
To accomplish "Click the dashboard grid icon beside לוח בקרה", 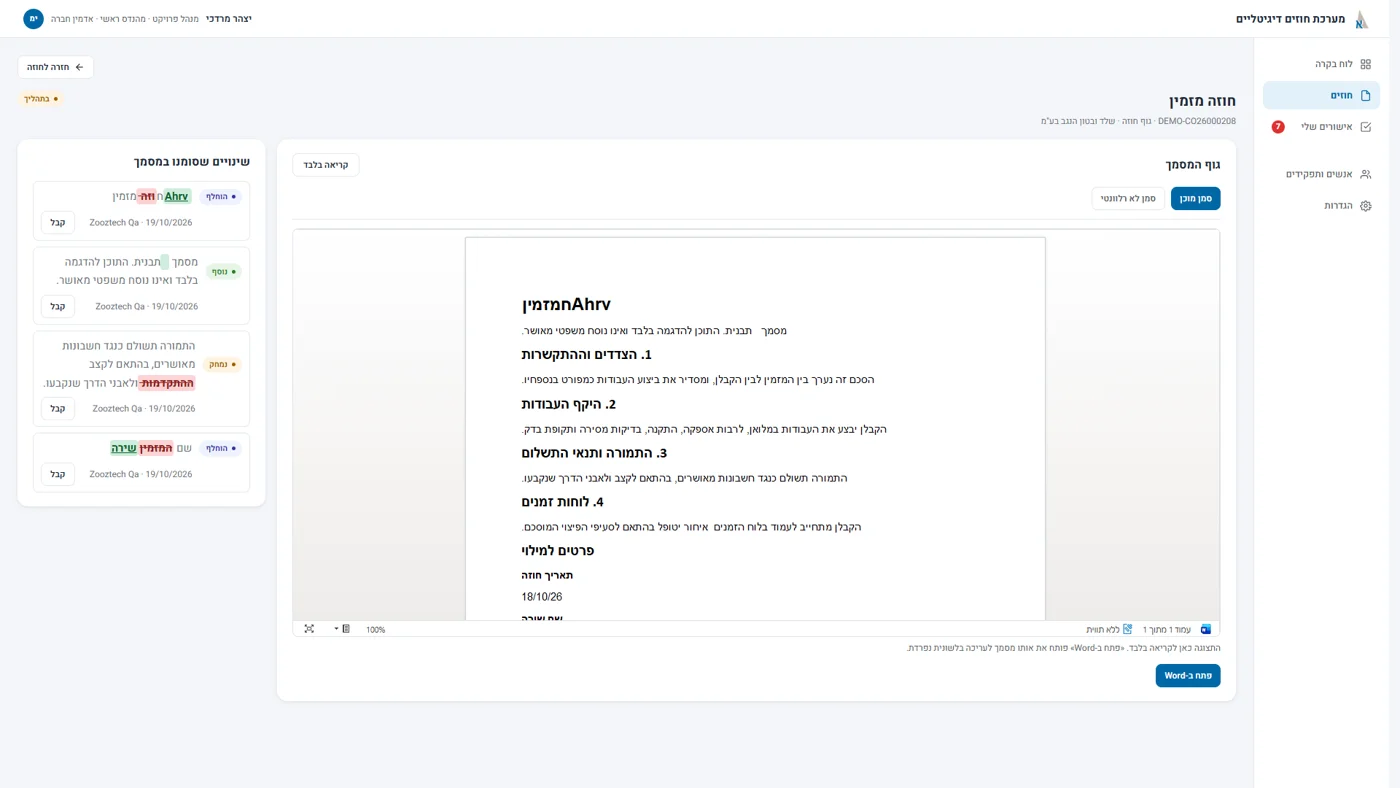I will coord(1365,64).
